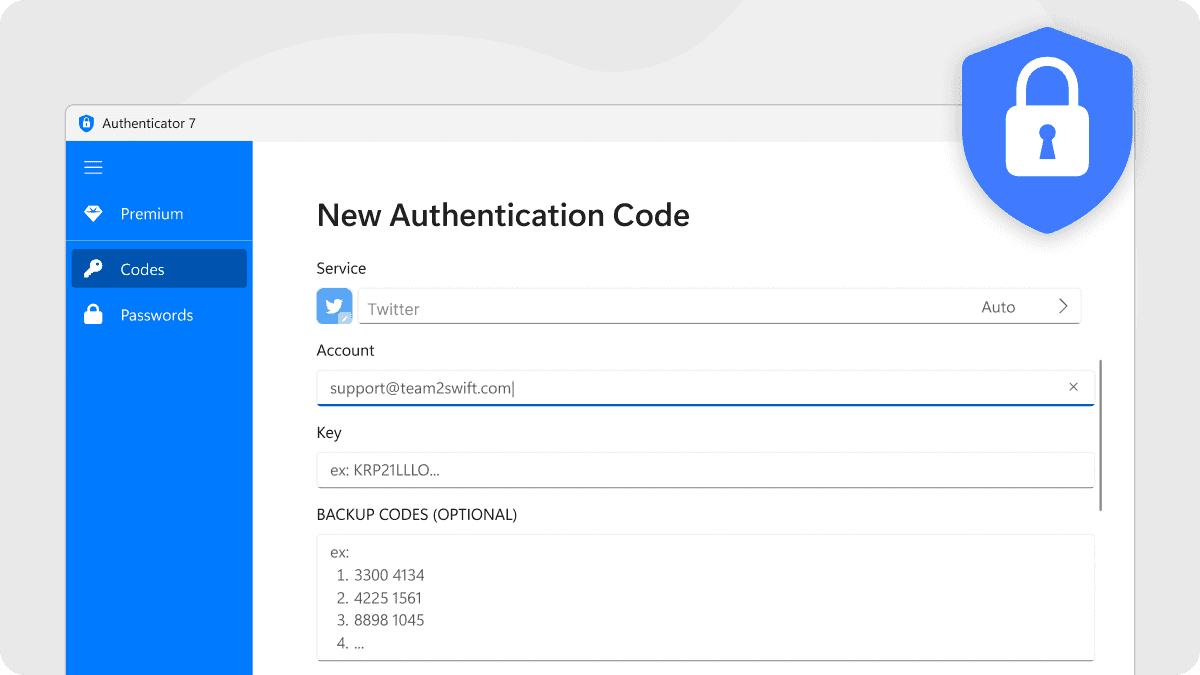Click the padlock icon beside Passwords
Screen dimensions: 1200x675
coord(93,315)
